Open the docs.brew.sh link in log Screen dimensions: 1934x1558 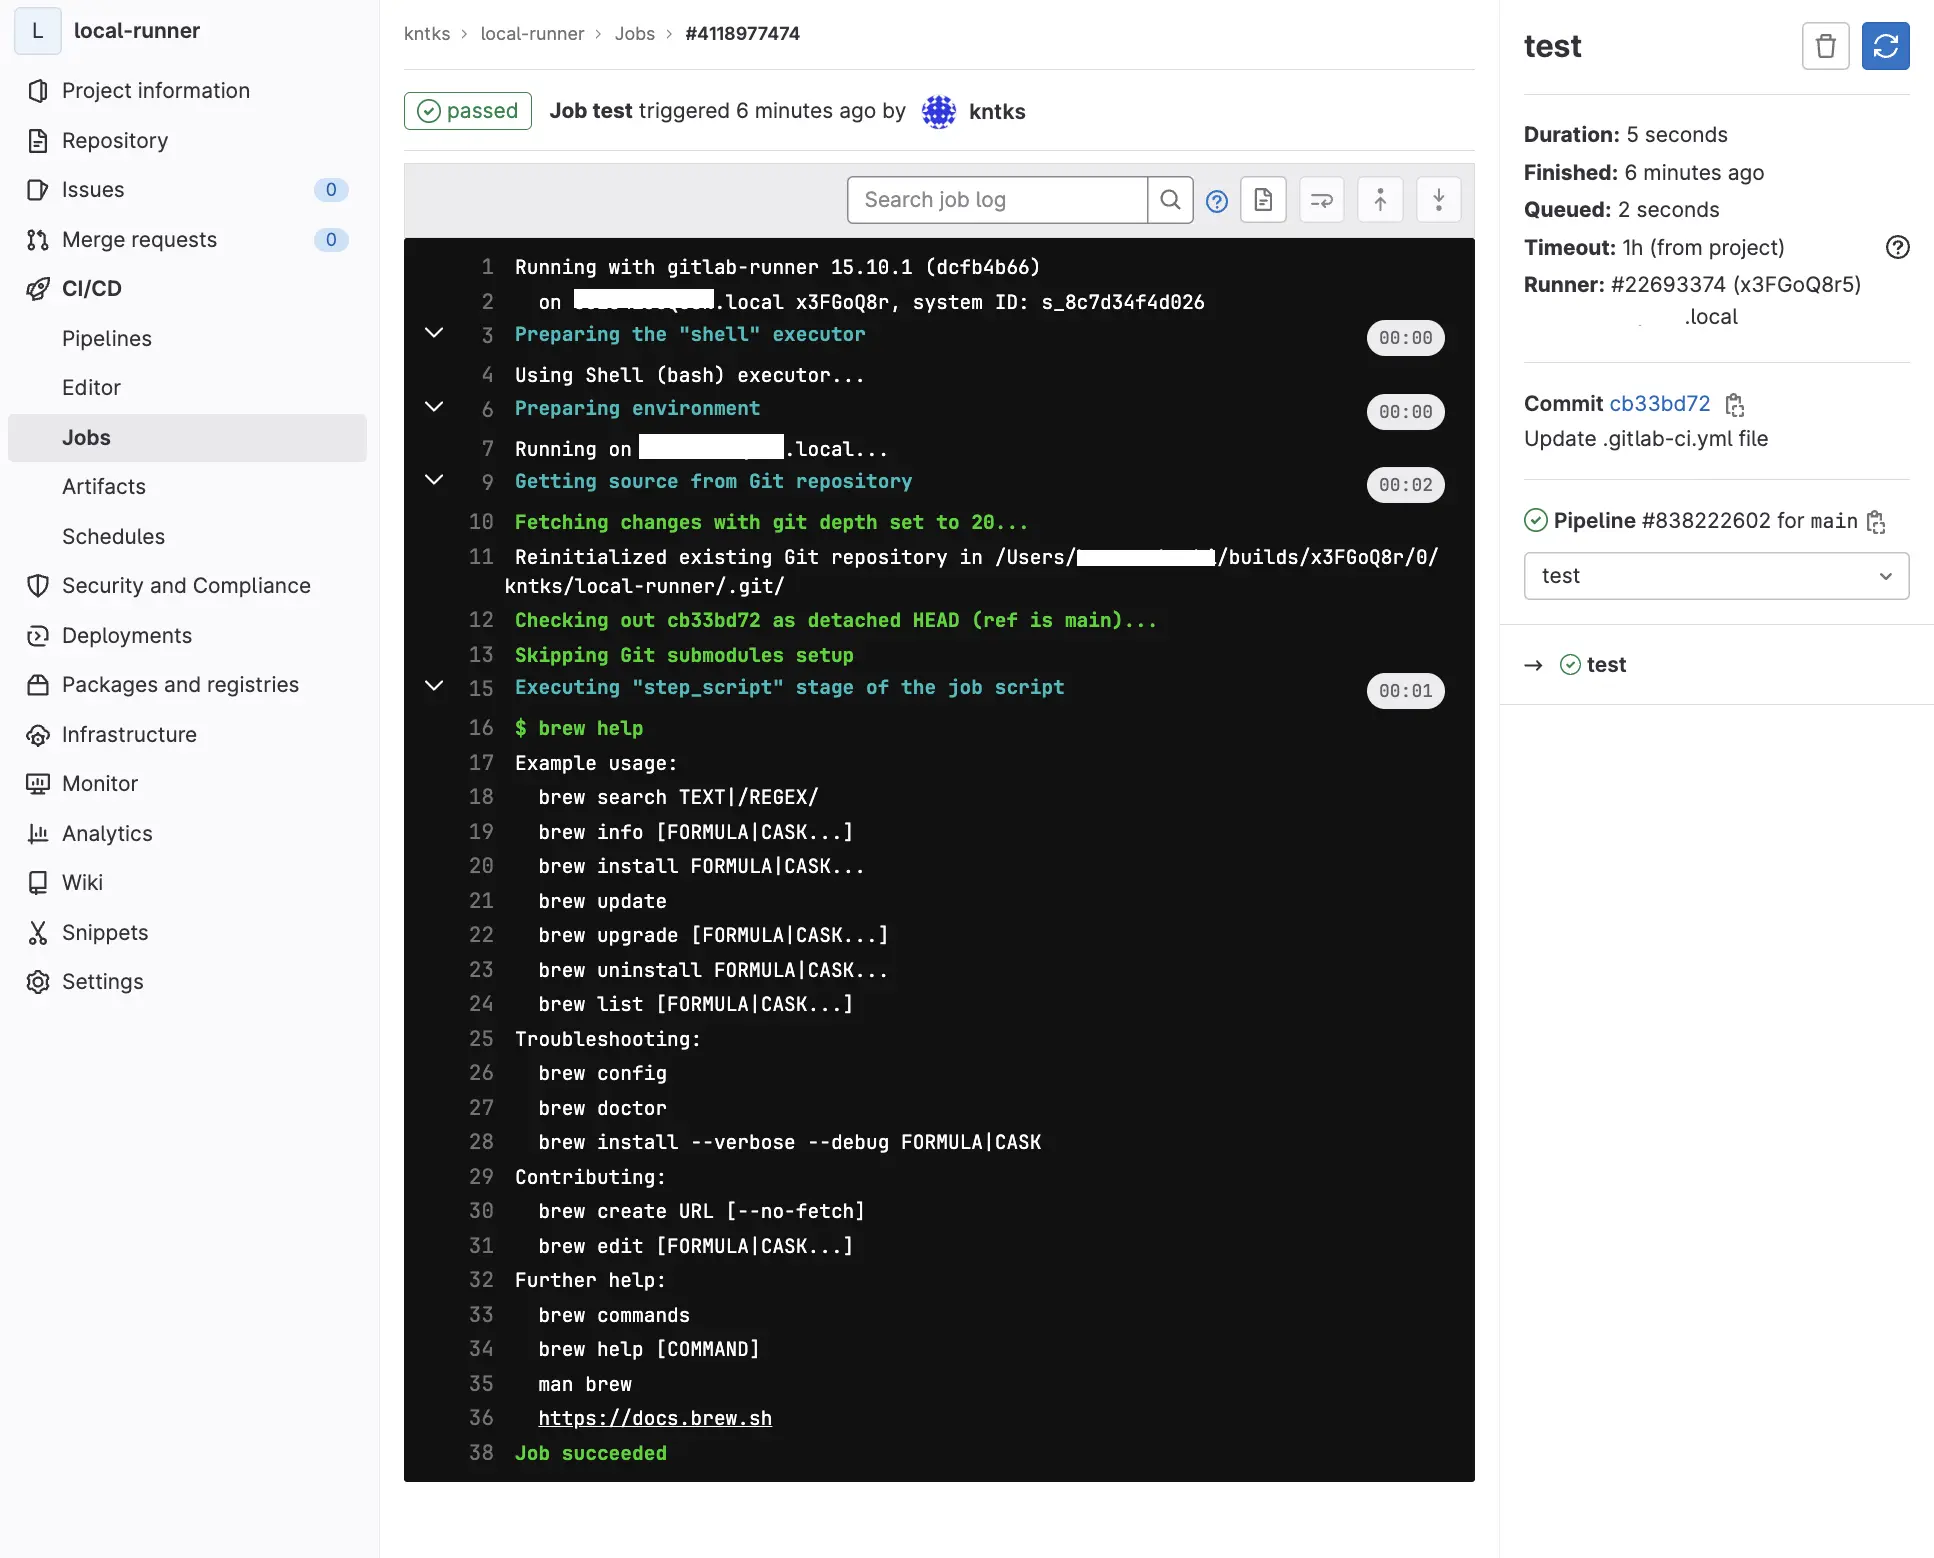[x=655, y=1418]
